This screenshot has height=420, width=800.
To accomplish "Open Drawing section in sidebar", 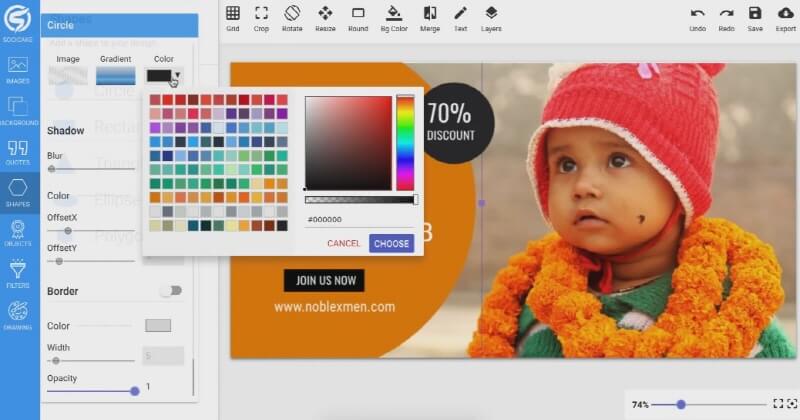I will tap(18, 315).
